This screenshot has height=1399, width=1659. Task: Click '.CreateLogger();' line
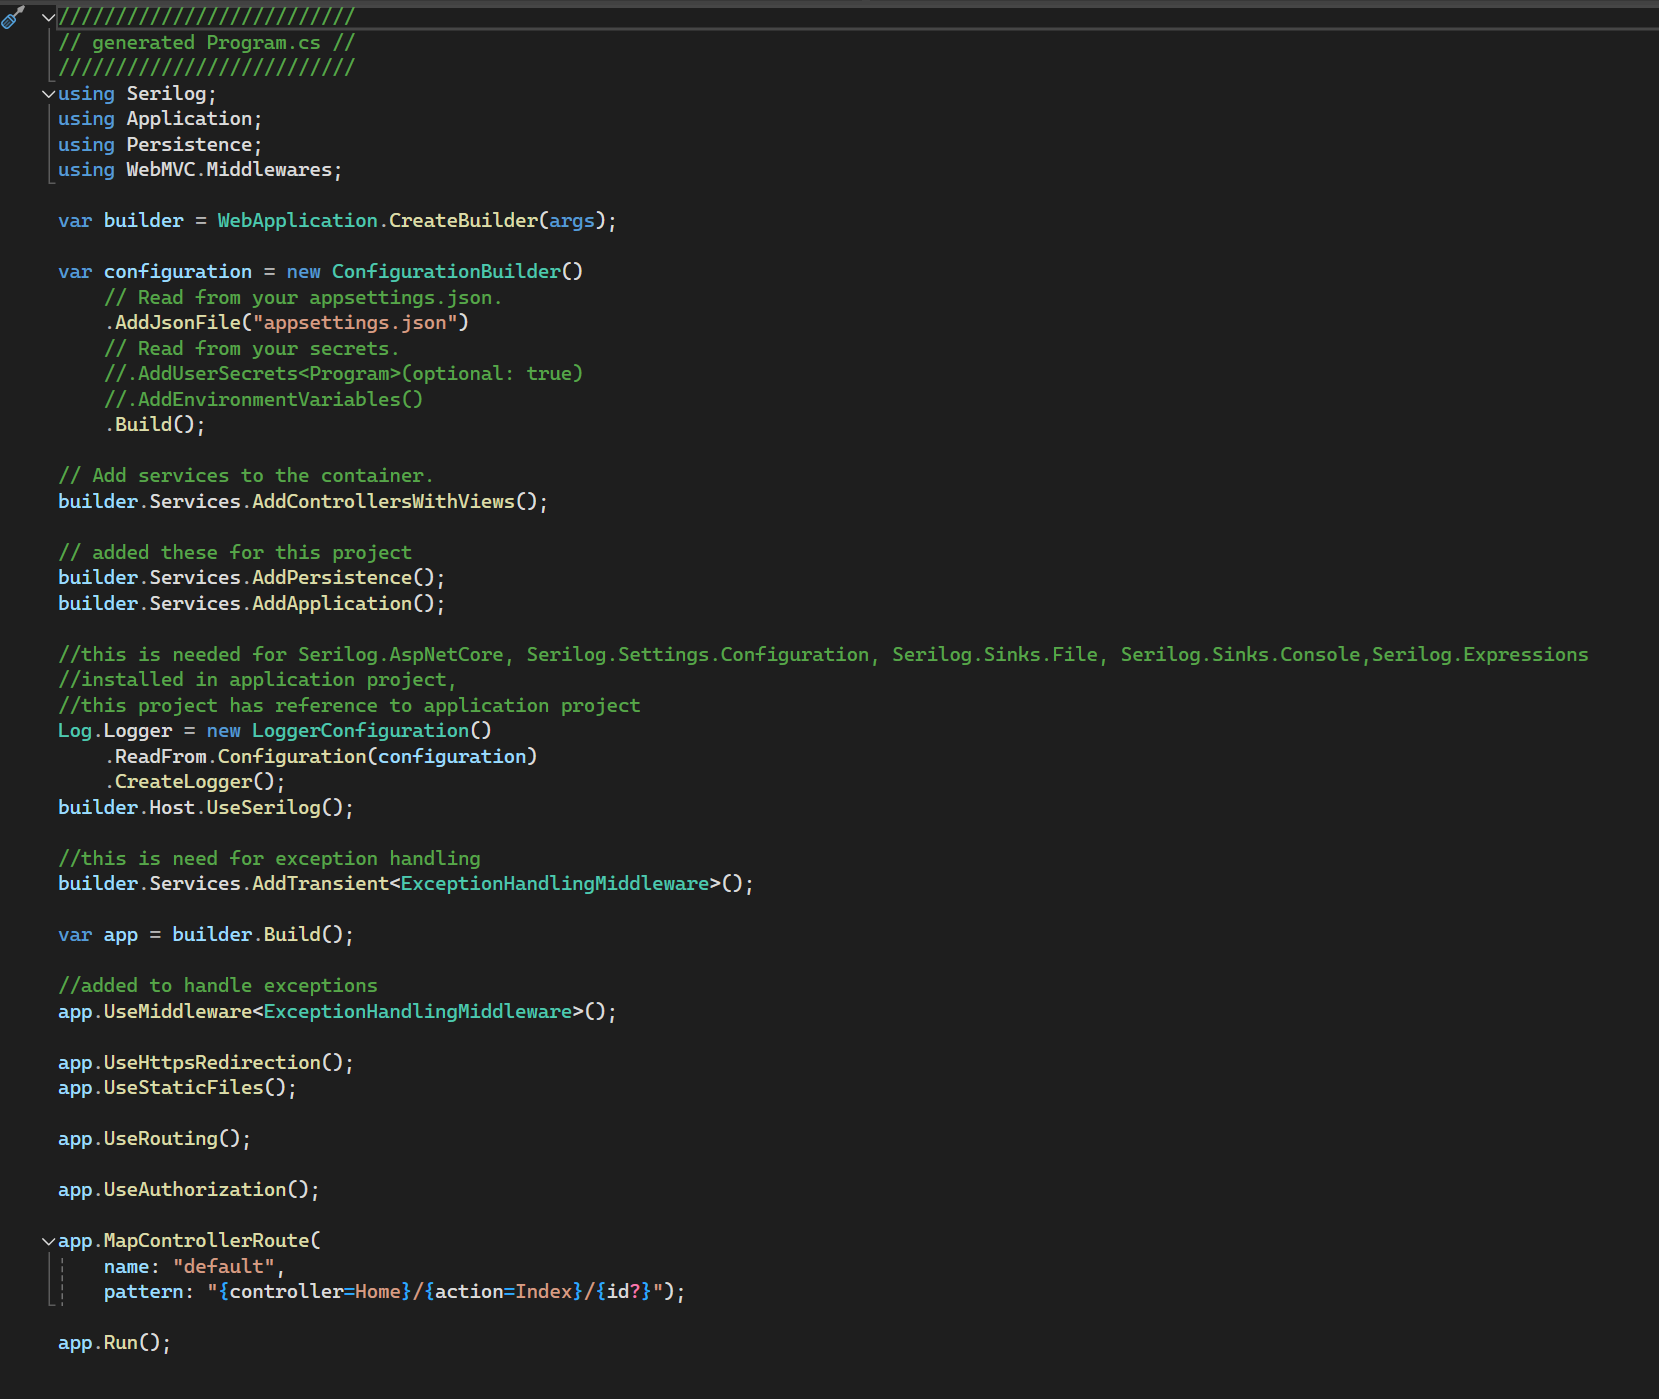pyautogui.click(x=195, y=782)
